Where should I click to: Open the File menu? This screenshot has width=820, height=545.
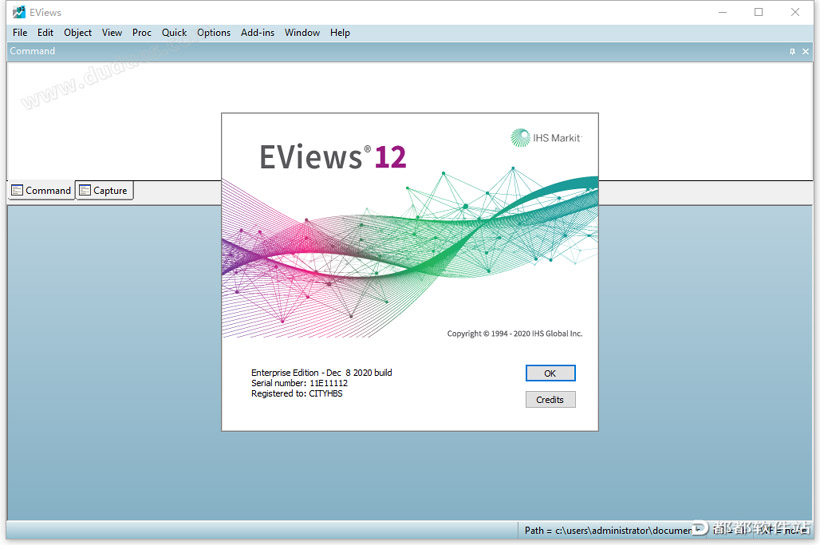[20, 32]
